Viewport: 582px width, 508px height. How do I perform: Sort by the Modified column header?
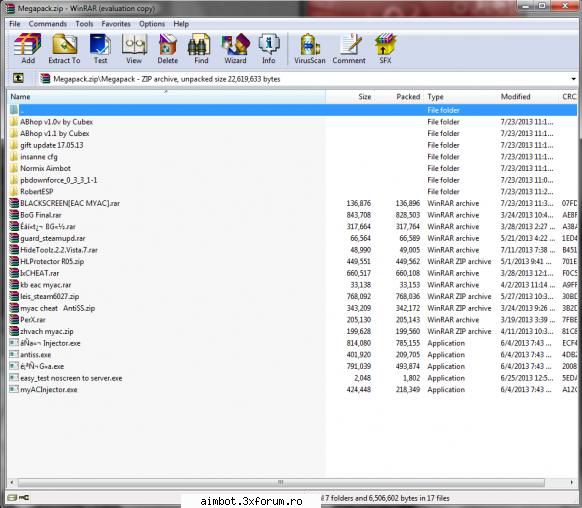pyautogui.click(x=528, y=96)
